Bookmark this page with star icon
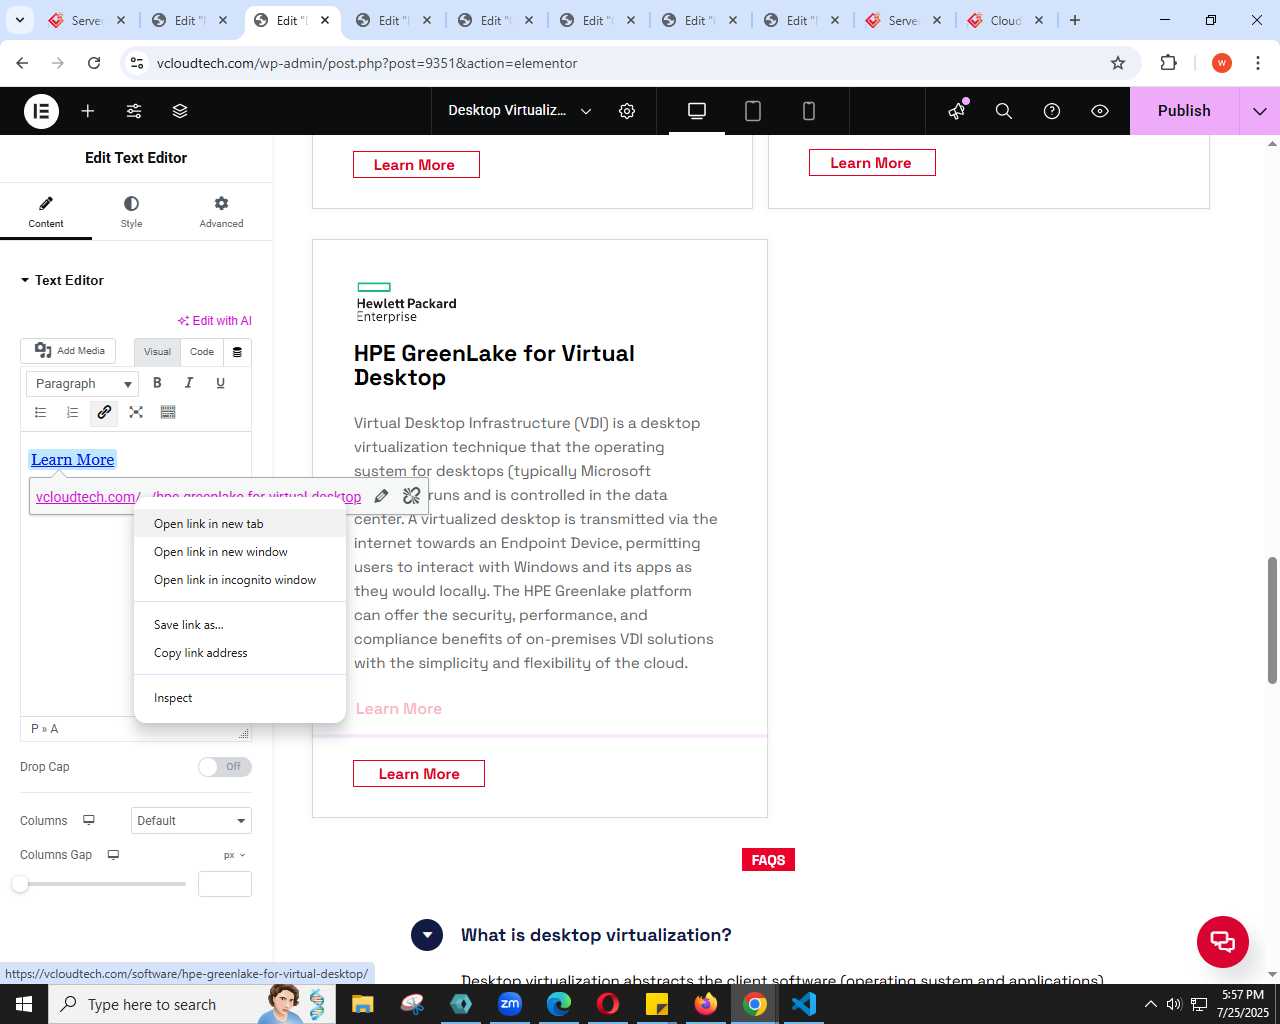 (x=1118, y=63)
